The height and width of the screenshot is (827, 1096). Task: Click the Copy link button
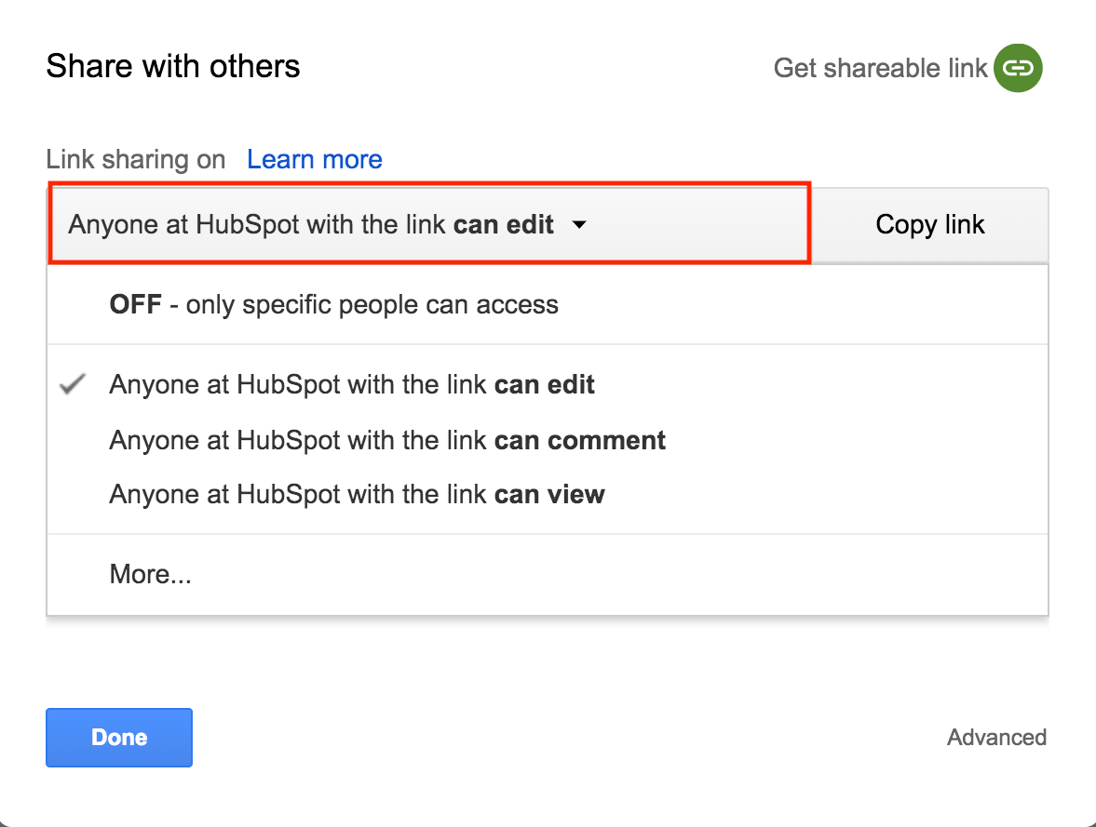[929, 224]
